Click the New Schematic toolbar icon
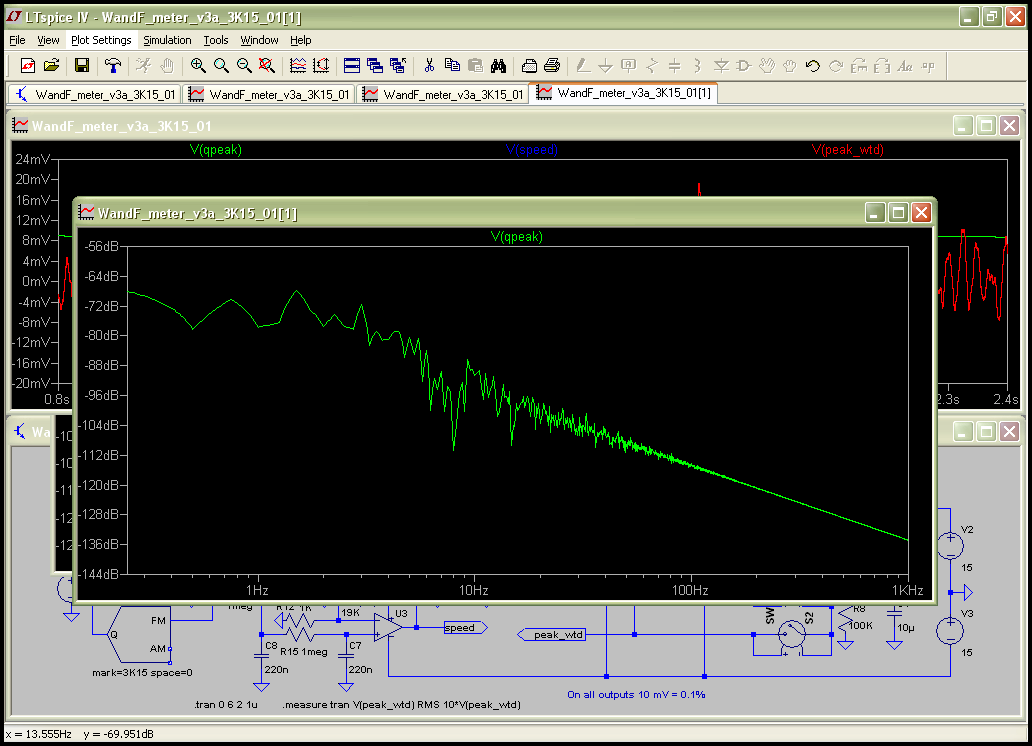 click(x=28, y=66)
